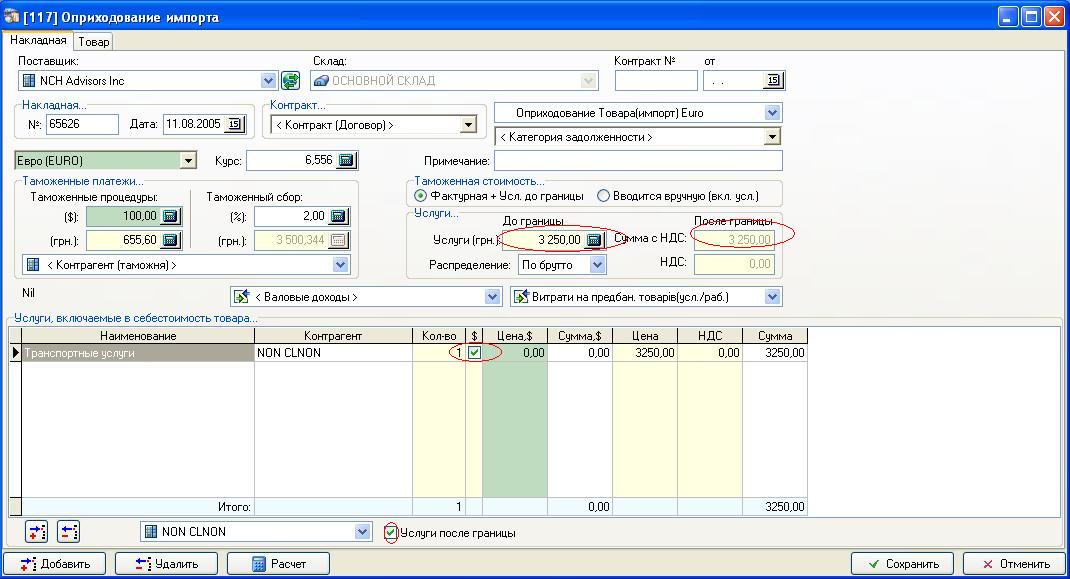This screenshot has height=579, width=1070.
Task: Expand the Поставщик dropdown list
Action: point(268,81)
